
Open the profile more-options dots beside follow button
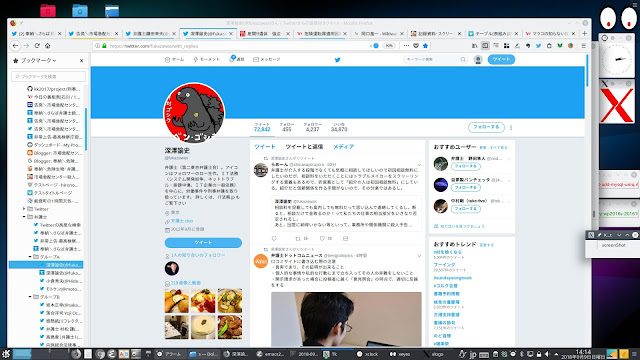[x=511, y=127]
